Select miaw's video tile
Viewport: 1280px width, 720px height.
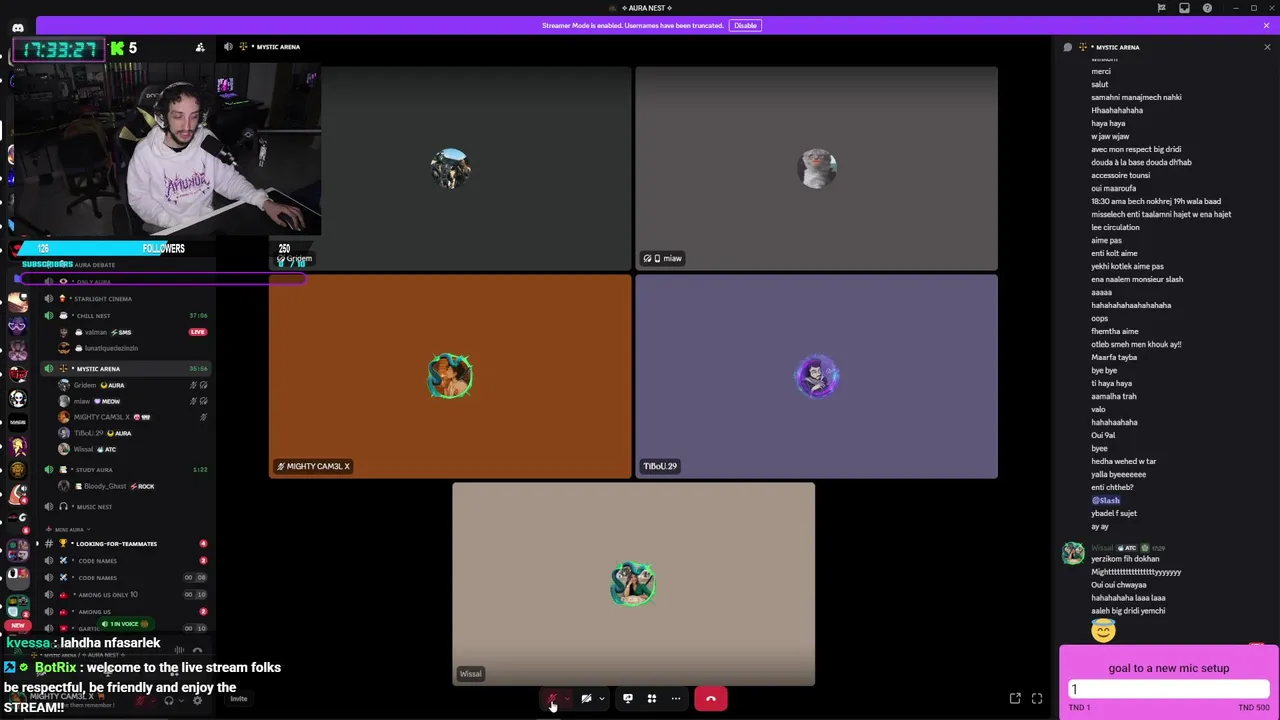point(816,169)
